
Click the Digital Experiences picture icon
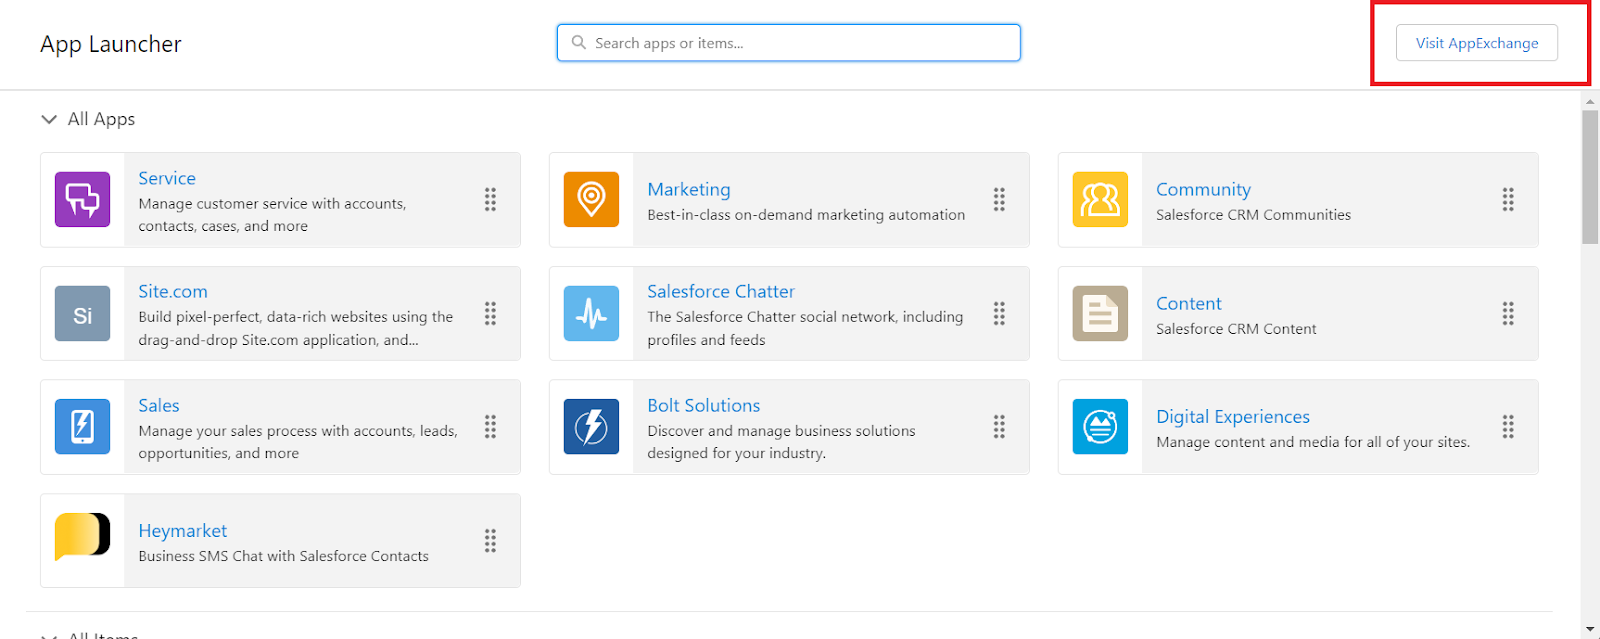point(1100,427)
